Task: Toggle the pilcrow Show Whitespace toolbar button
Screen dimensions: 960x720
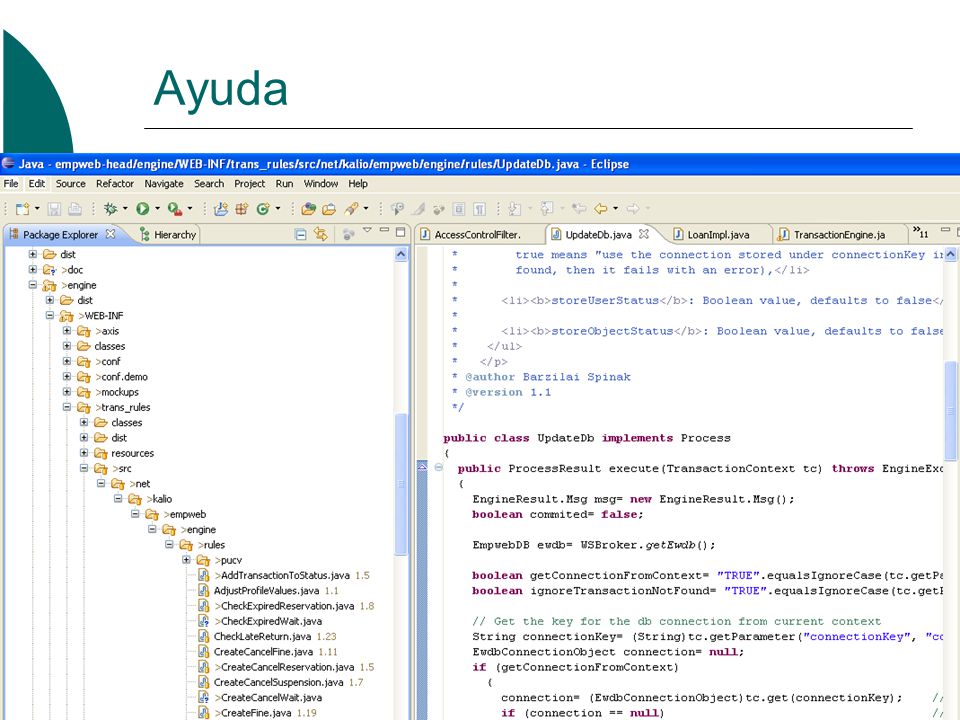Action: pos(479,209)
